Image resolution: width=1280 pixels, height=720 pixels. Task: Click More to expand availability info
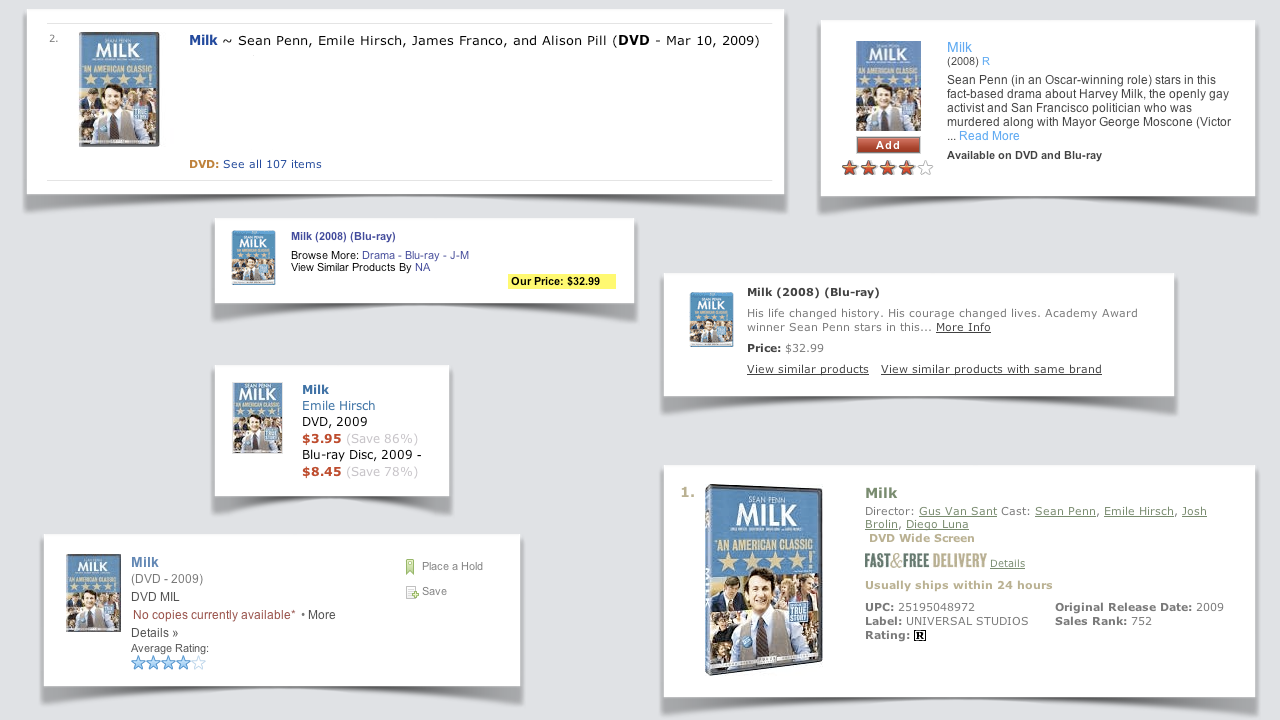320,614
